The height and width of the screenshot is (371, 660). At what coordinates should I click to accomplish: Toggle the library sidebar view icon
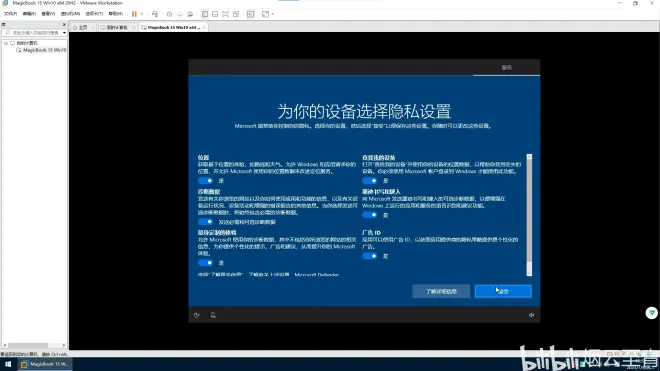point(205,14)
